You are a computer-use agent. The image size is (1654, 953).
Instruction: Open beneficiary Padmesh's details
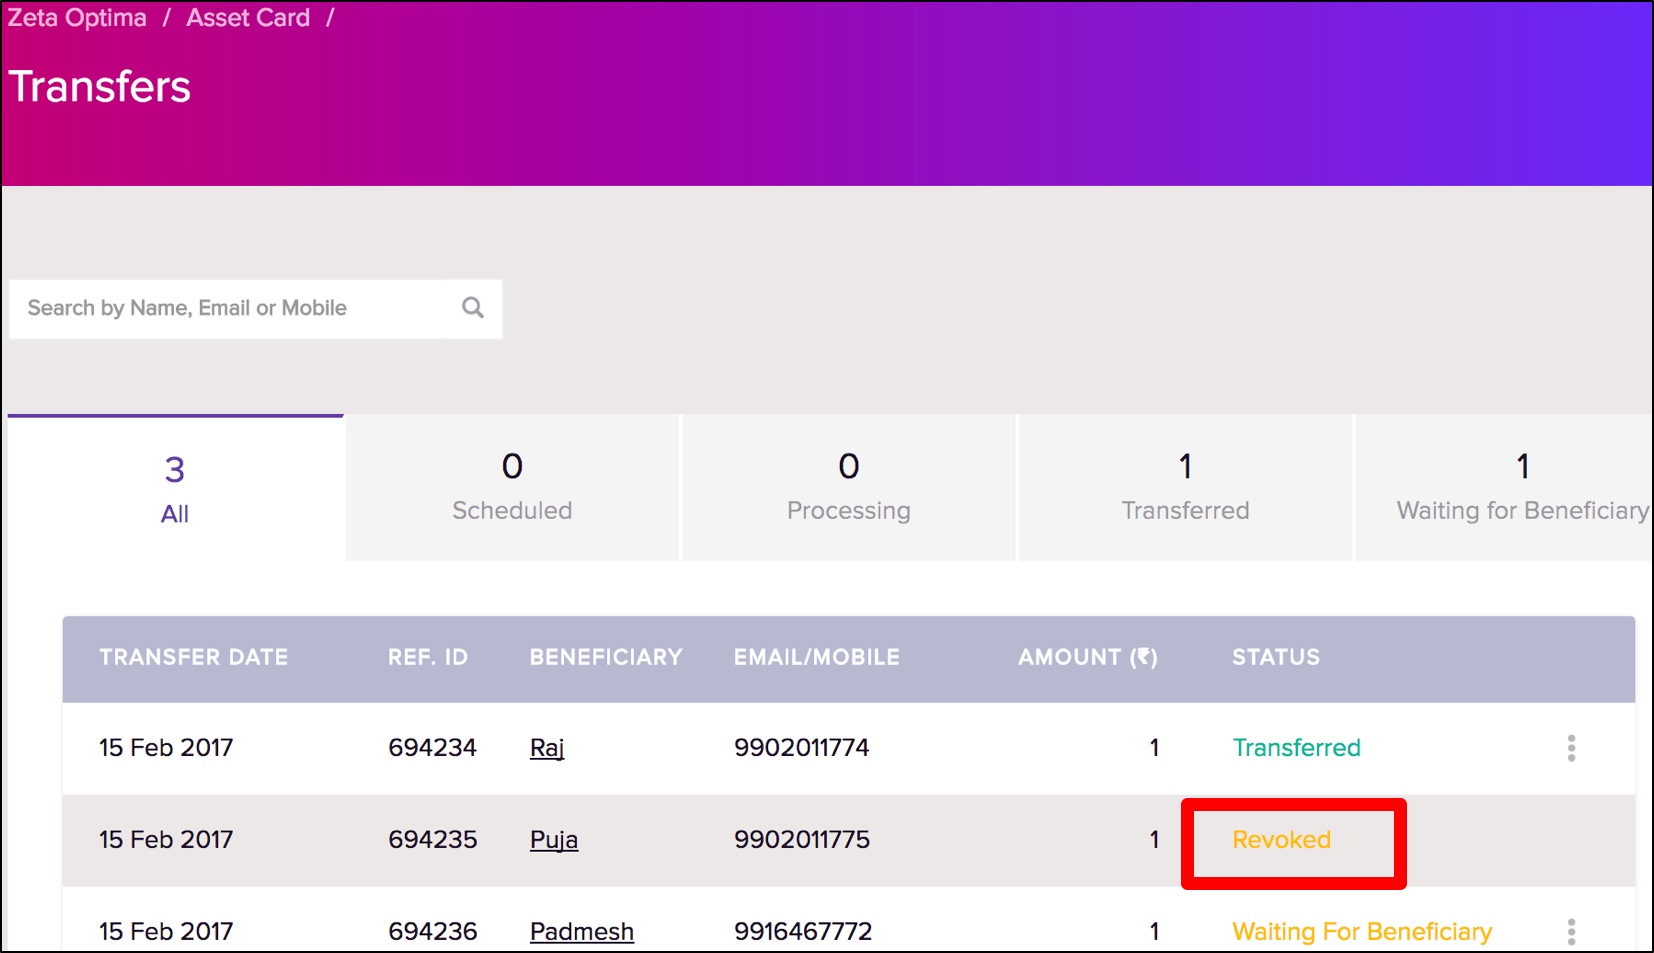(582, 932)
